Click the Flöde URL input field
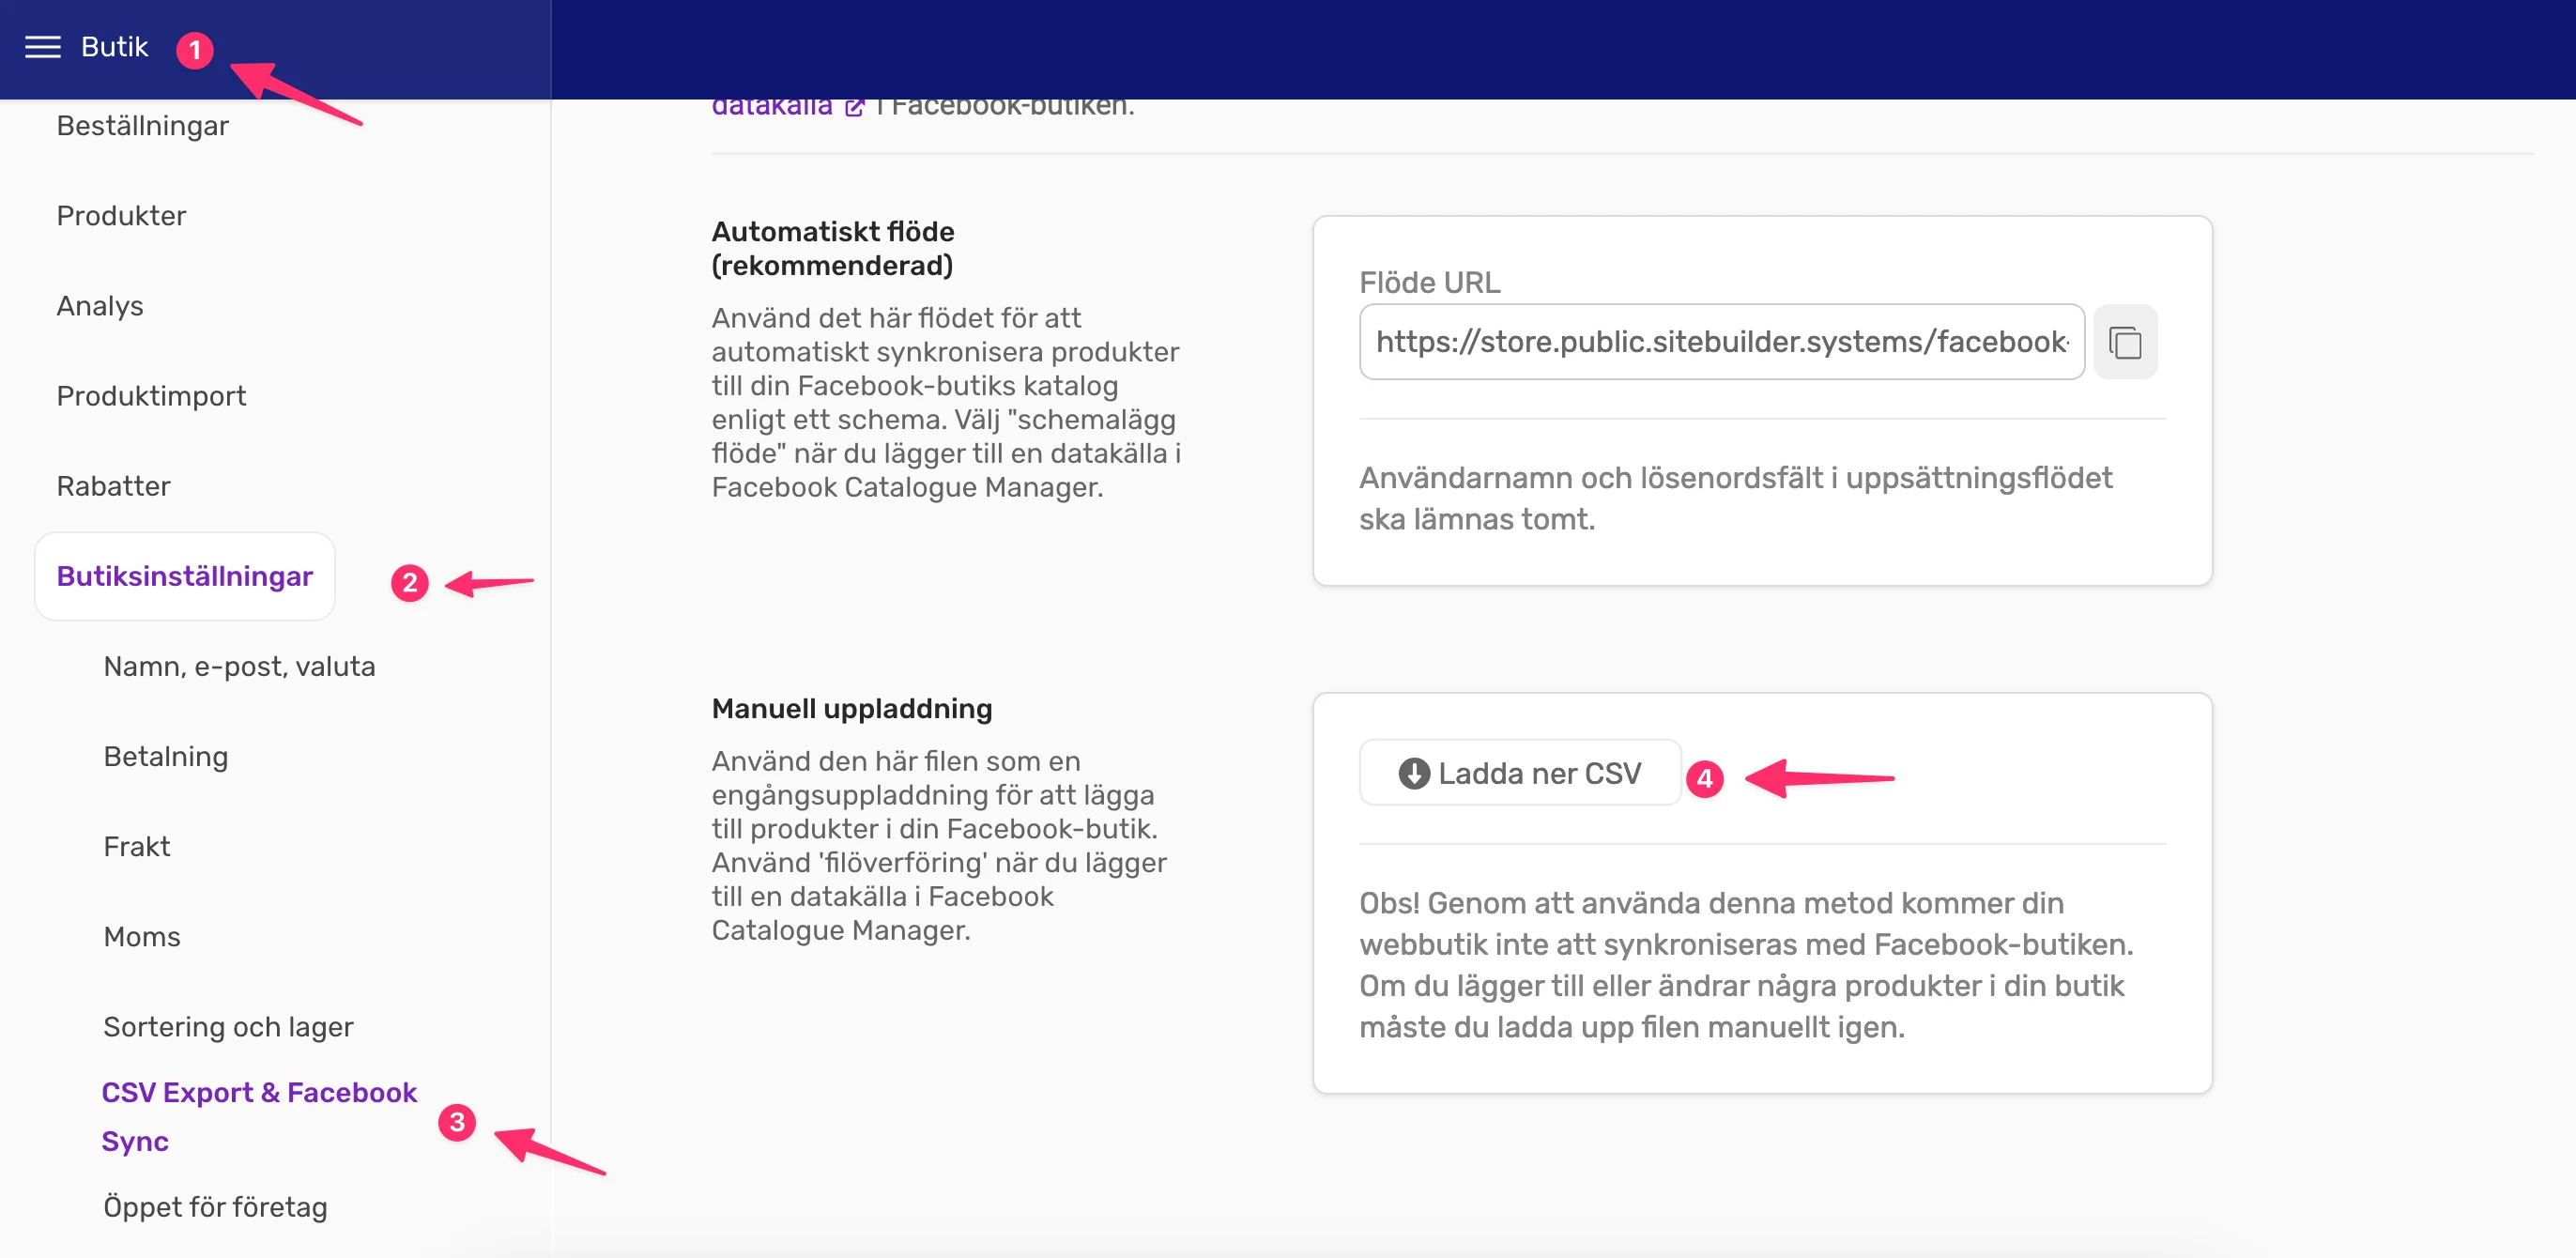The height and width of the screenshot is (1258, 2576). click(x=1721, y=342)
